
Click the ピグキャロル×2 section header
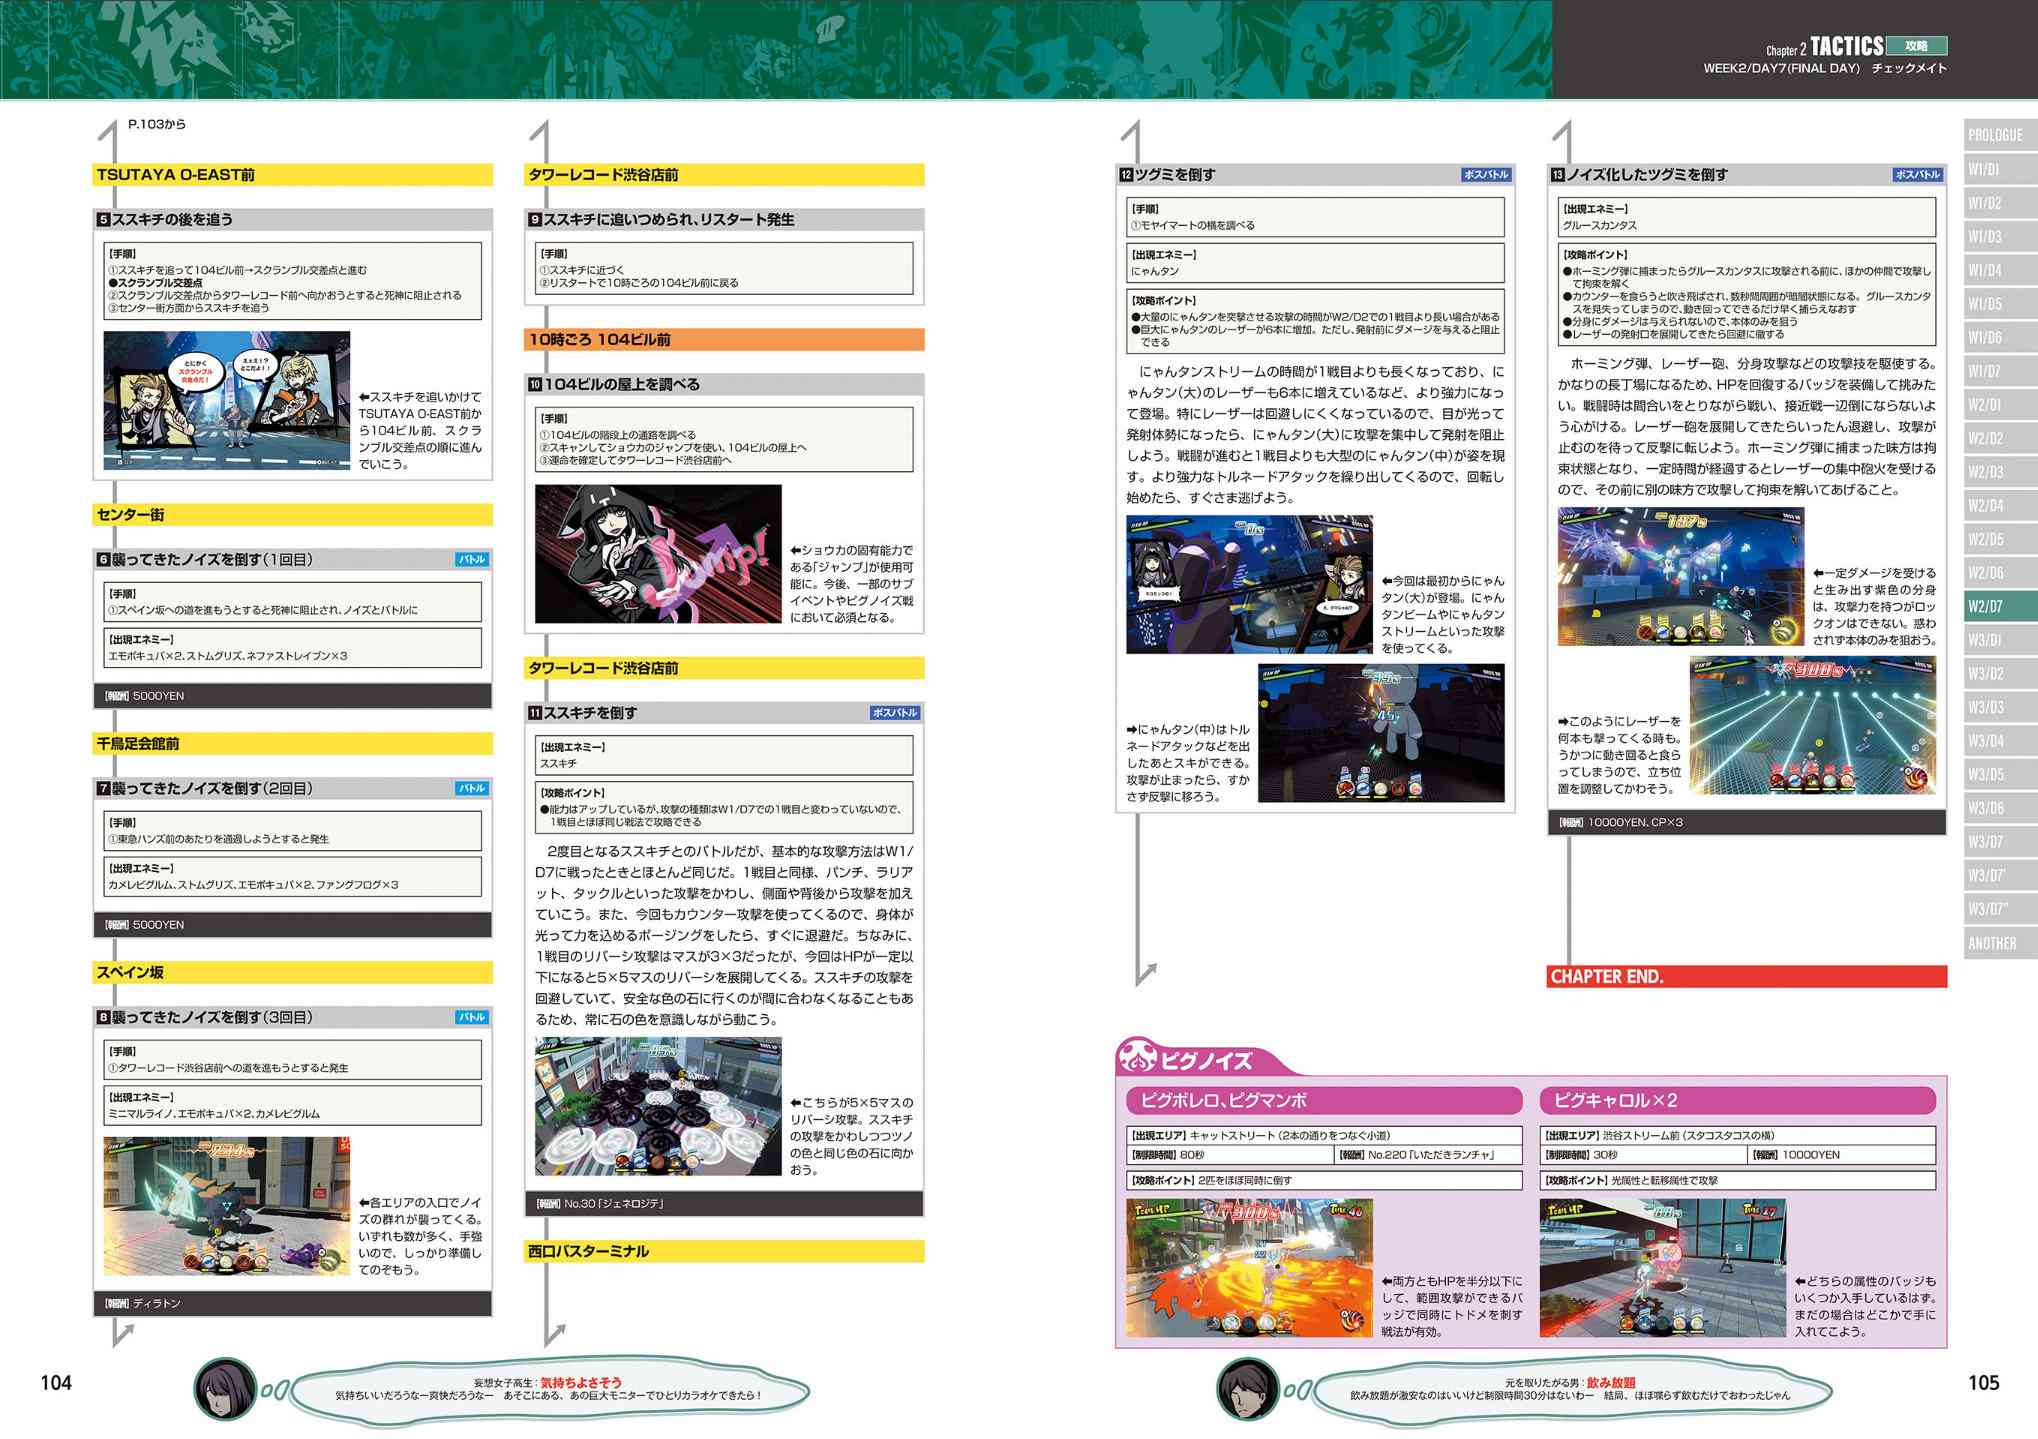[x=1738, y=1101]
